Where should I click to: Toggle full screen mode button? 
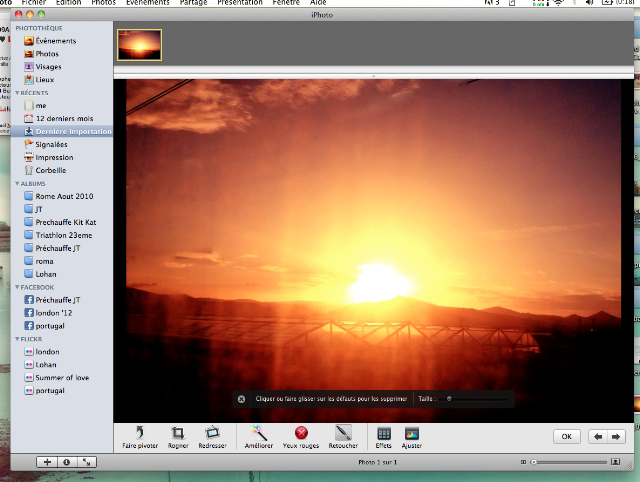pos(87,462)
